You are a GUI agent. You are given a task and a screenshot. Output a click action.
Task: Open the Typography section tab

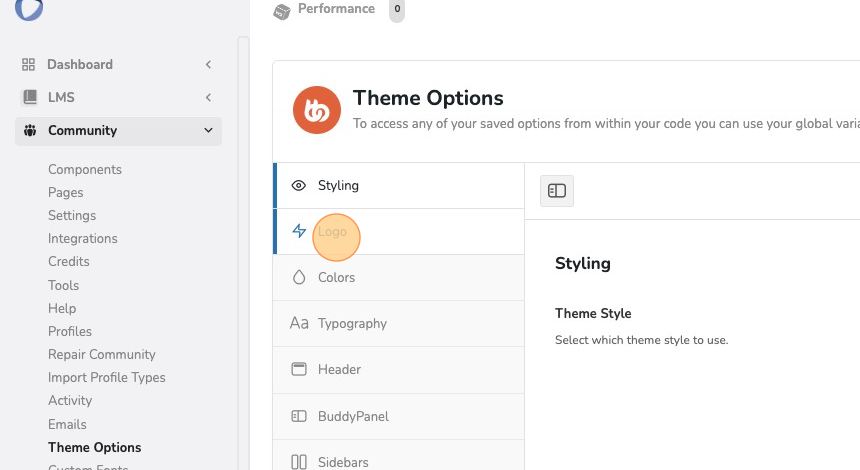pos(398,324)
